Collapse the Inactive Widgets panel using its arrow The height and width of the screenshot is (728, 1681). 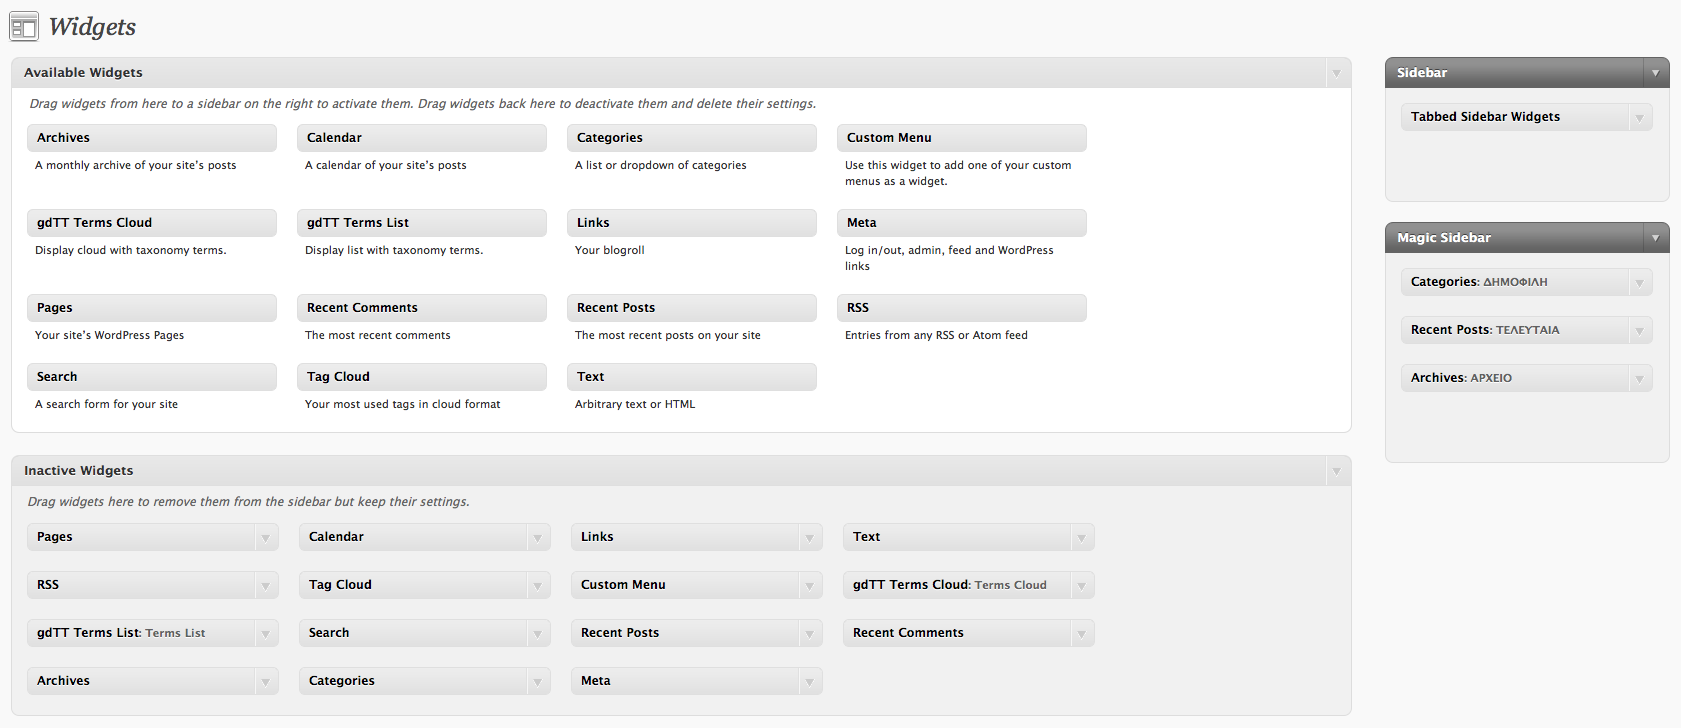point(1336,471)
